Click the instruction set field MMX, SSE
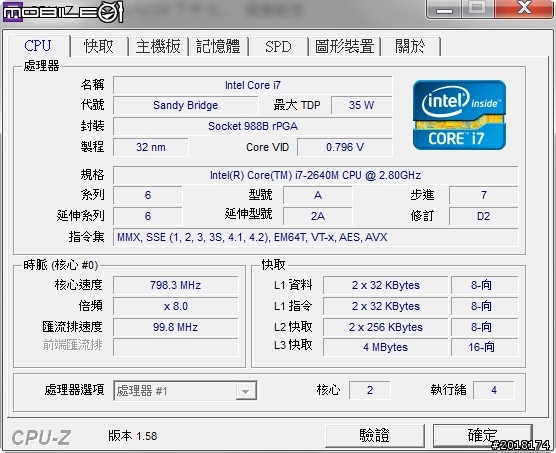The width and height of the screenshot is (556, 453). pos(315,237)
